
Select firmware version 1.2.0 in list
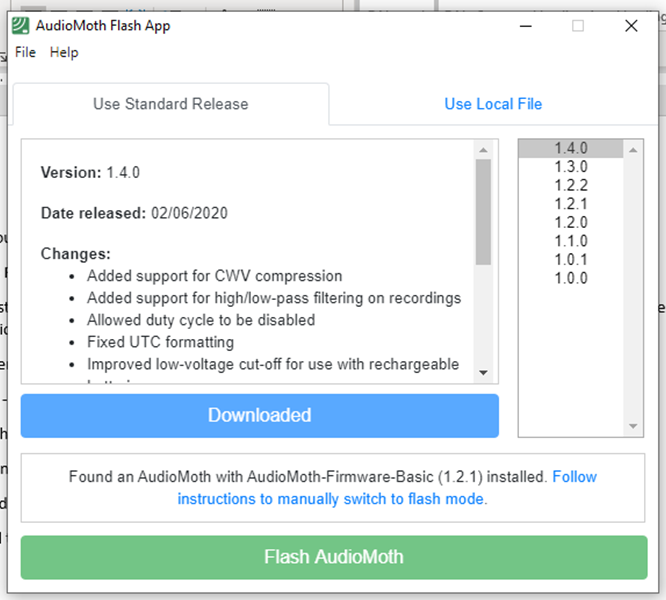coord(571,223)
